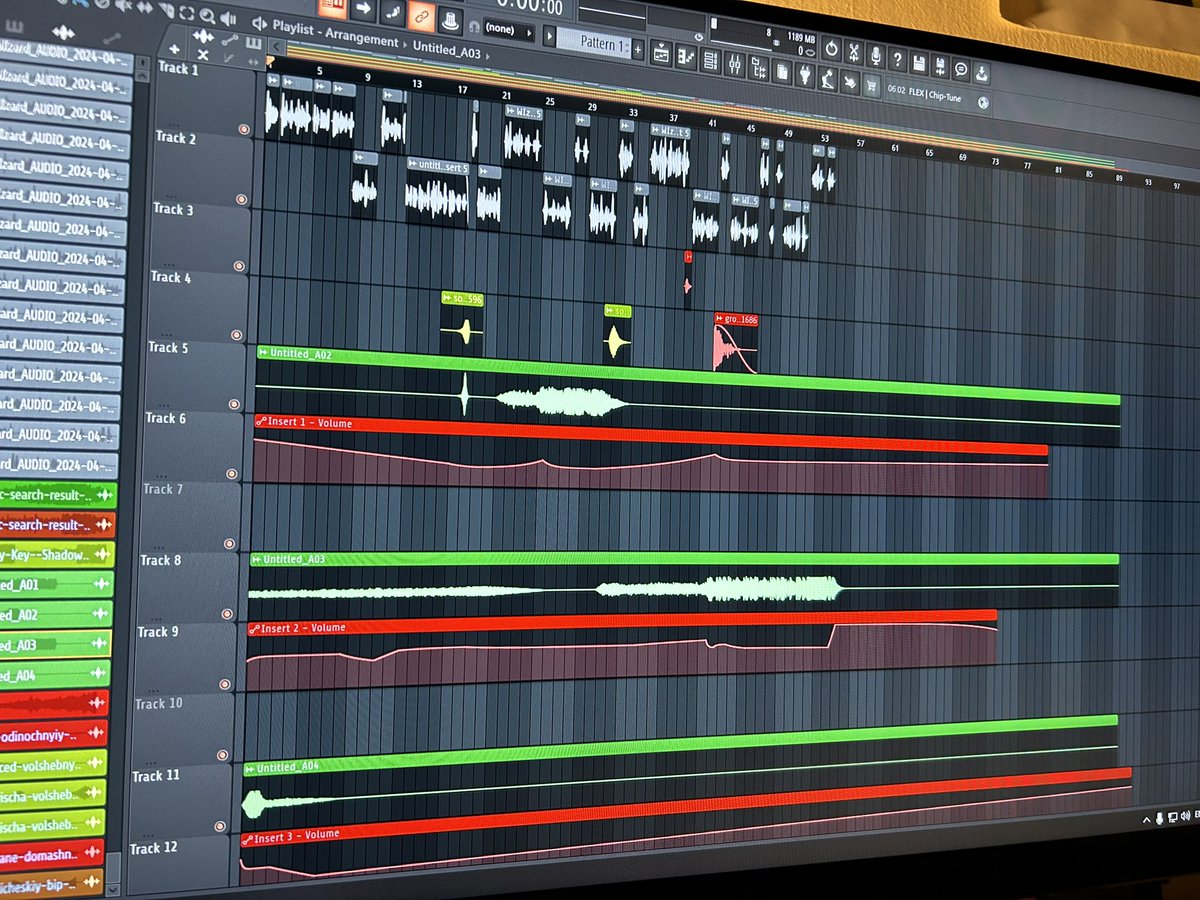Expand the Untitled_A03 breadcrumb arrow
Viewport: 1200px width, 900px height.
tap(489, 58)
